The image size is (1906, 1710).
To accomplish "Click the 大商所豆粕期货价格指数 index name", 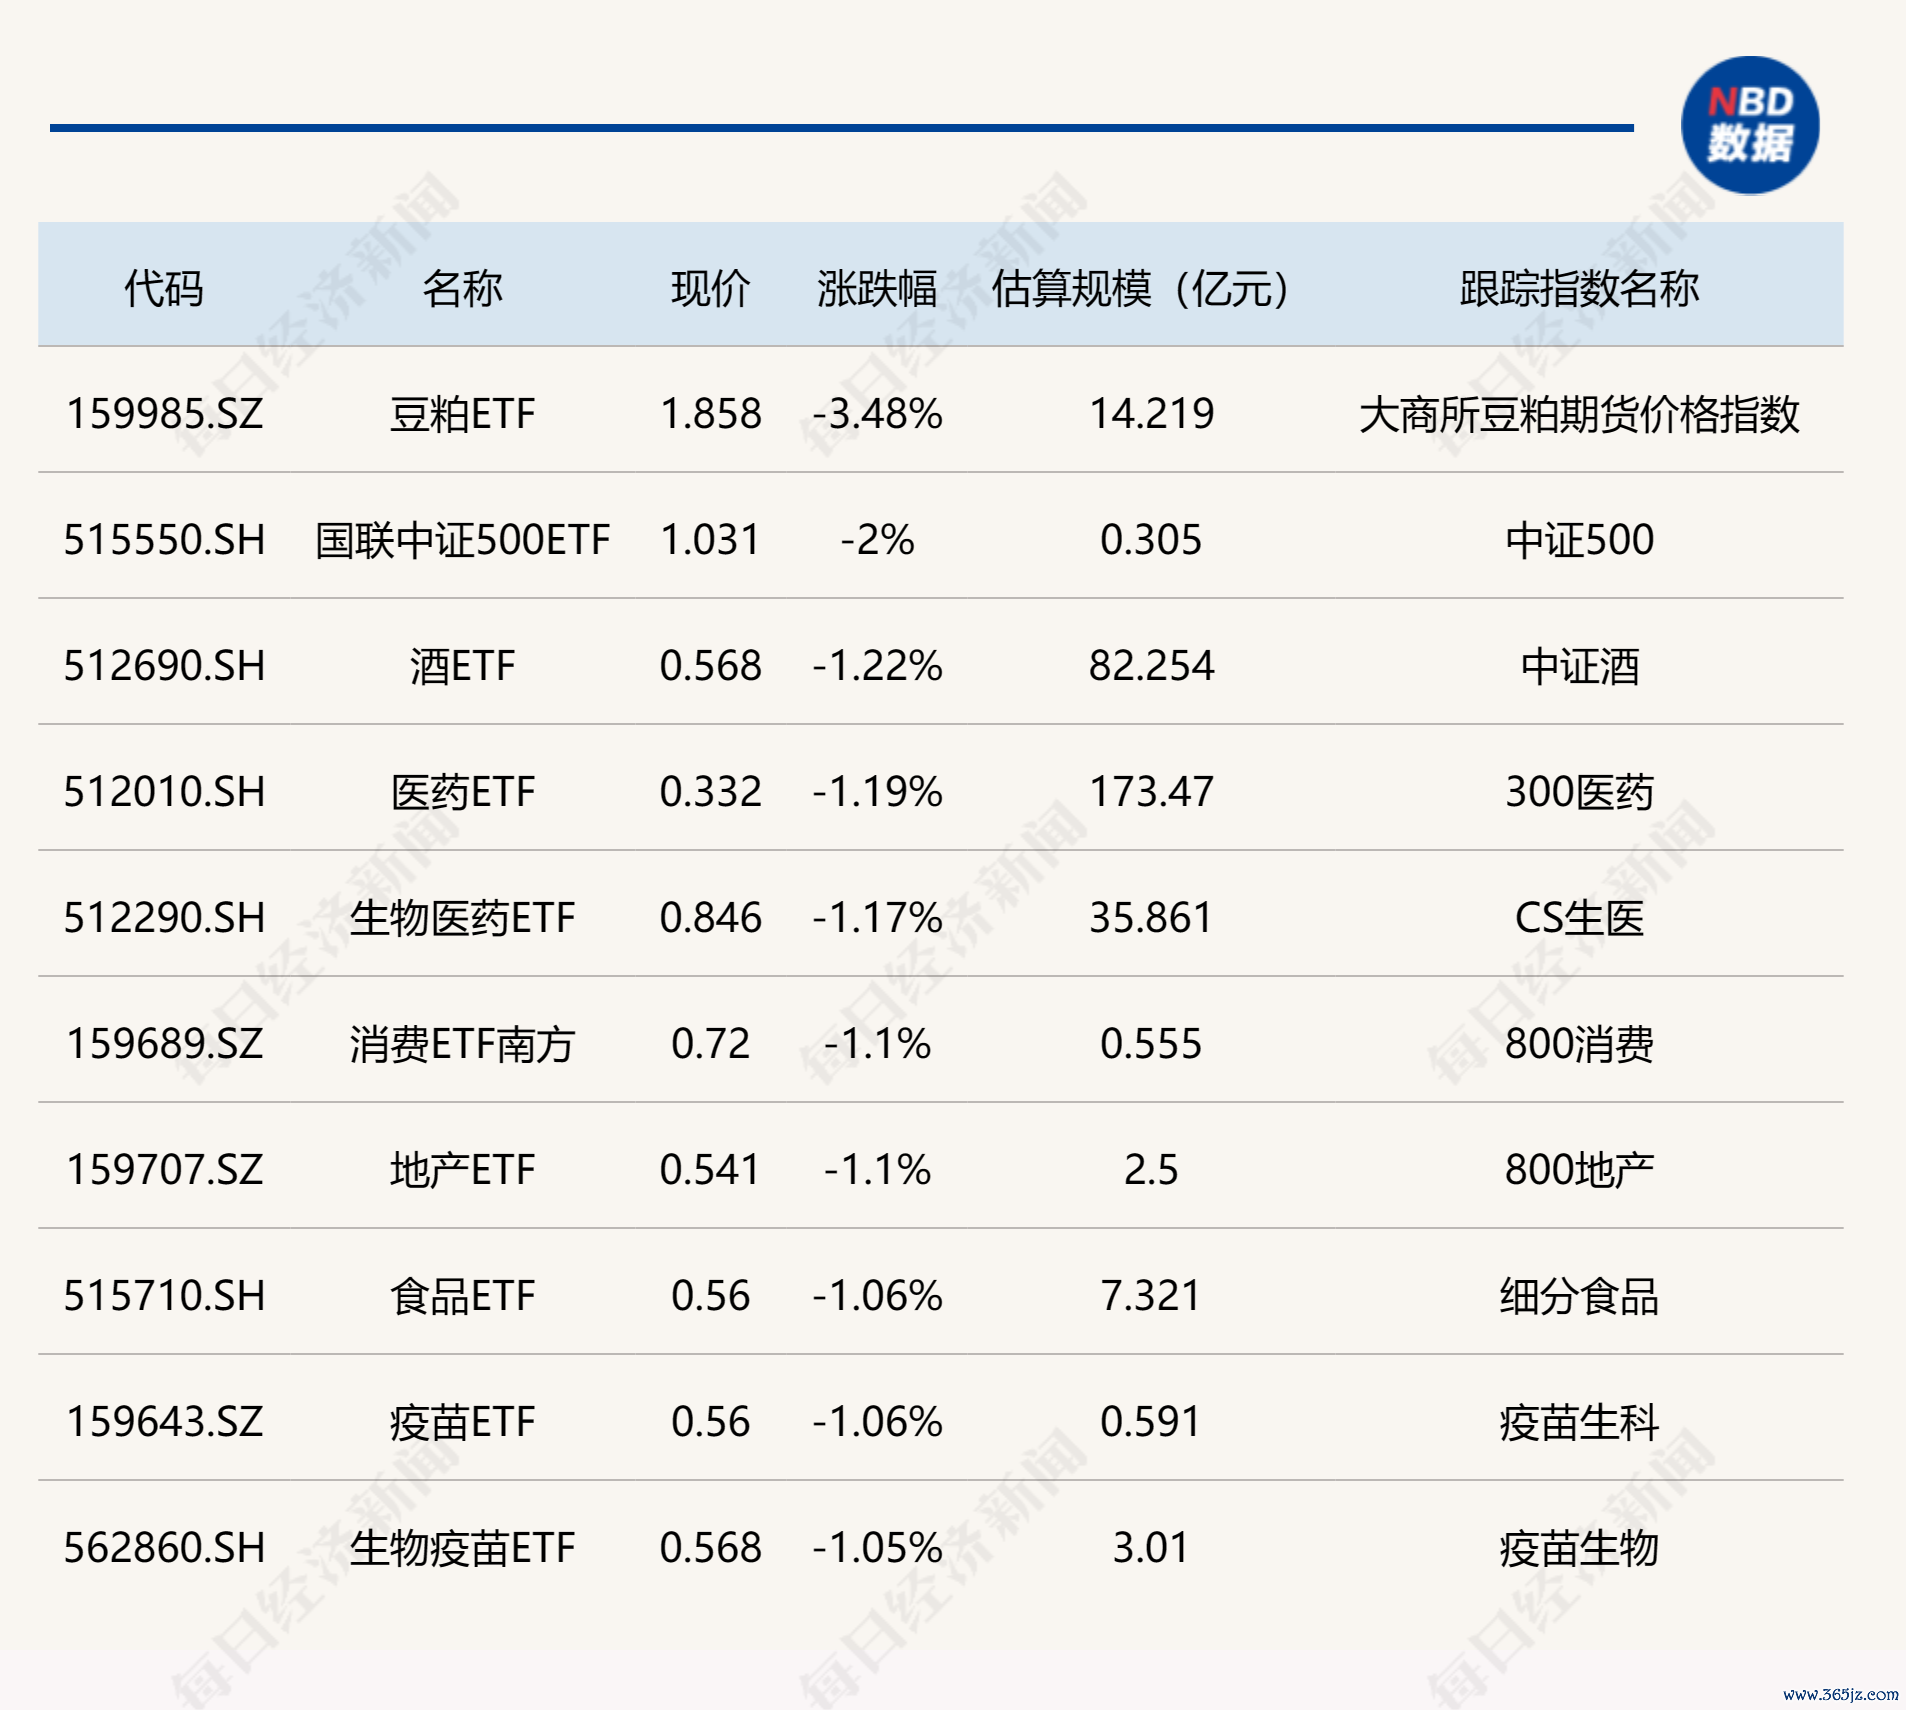I will click(x=1579, y=414).
